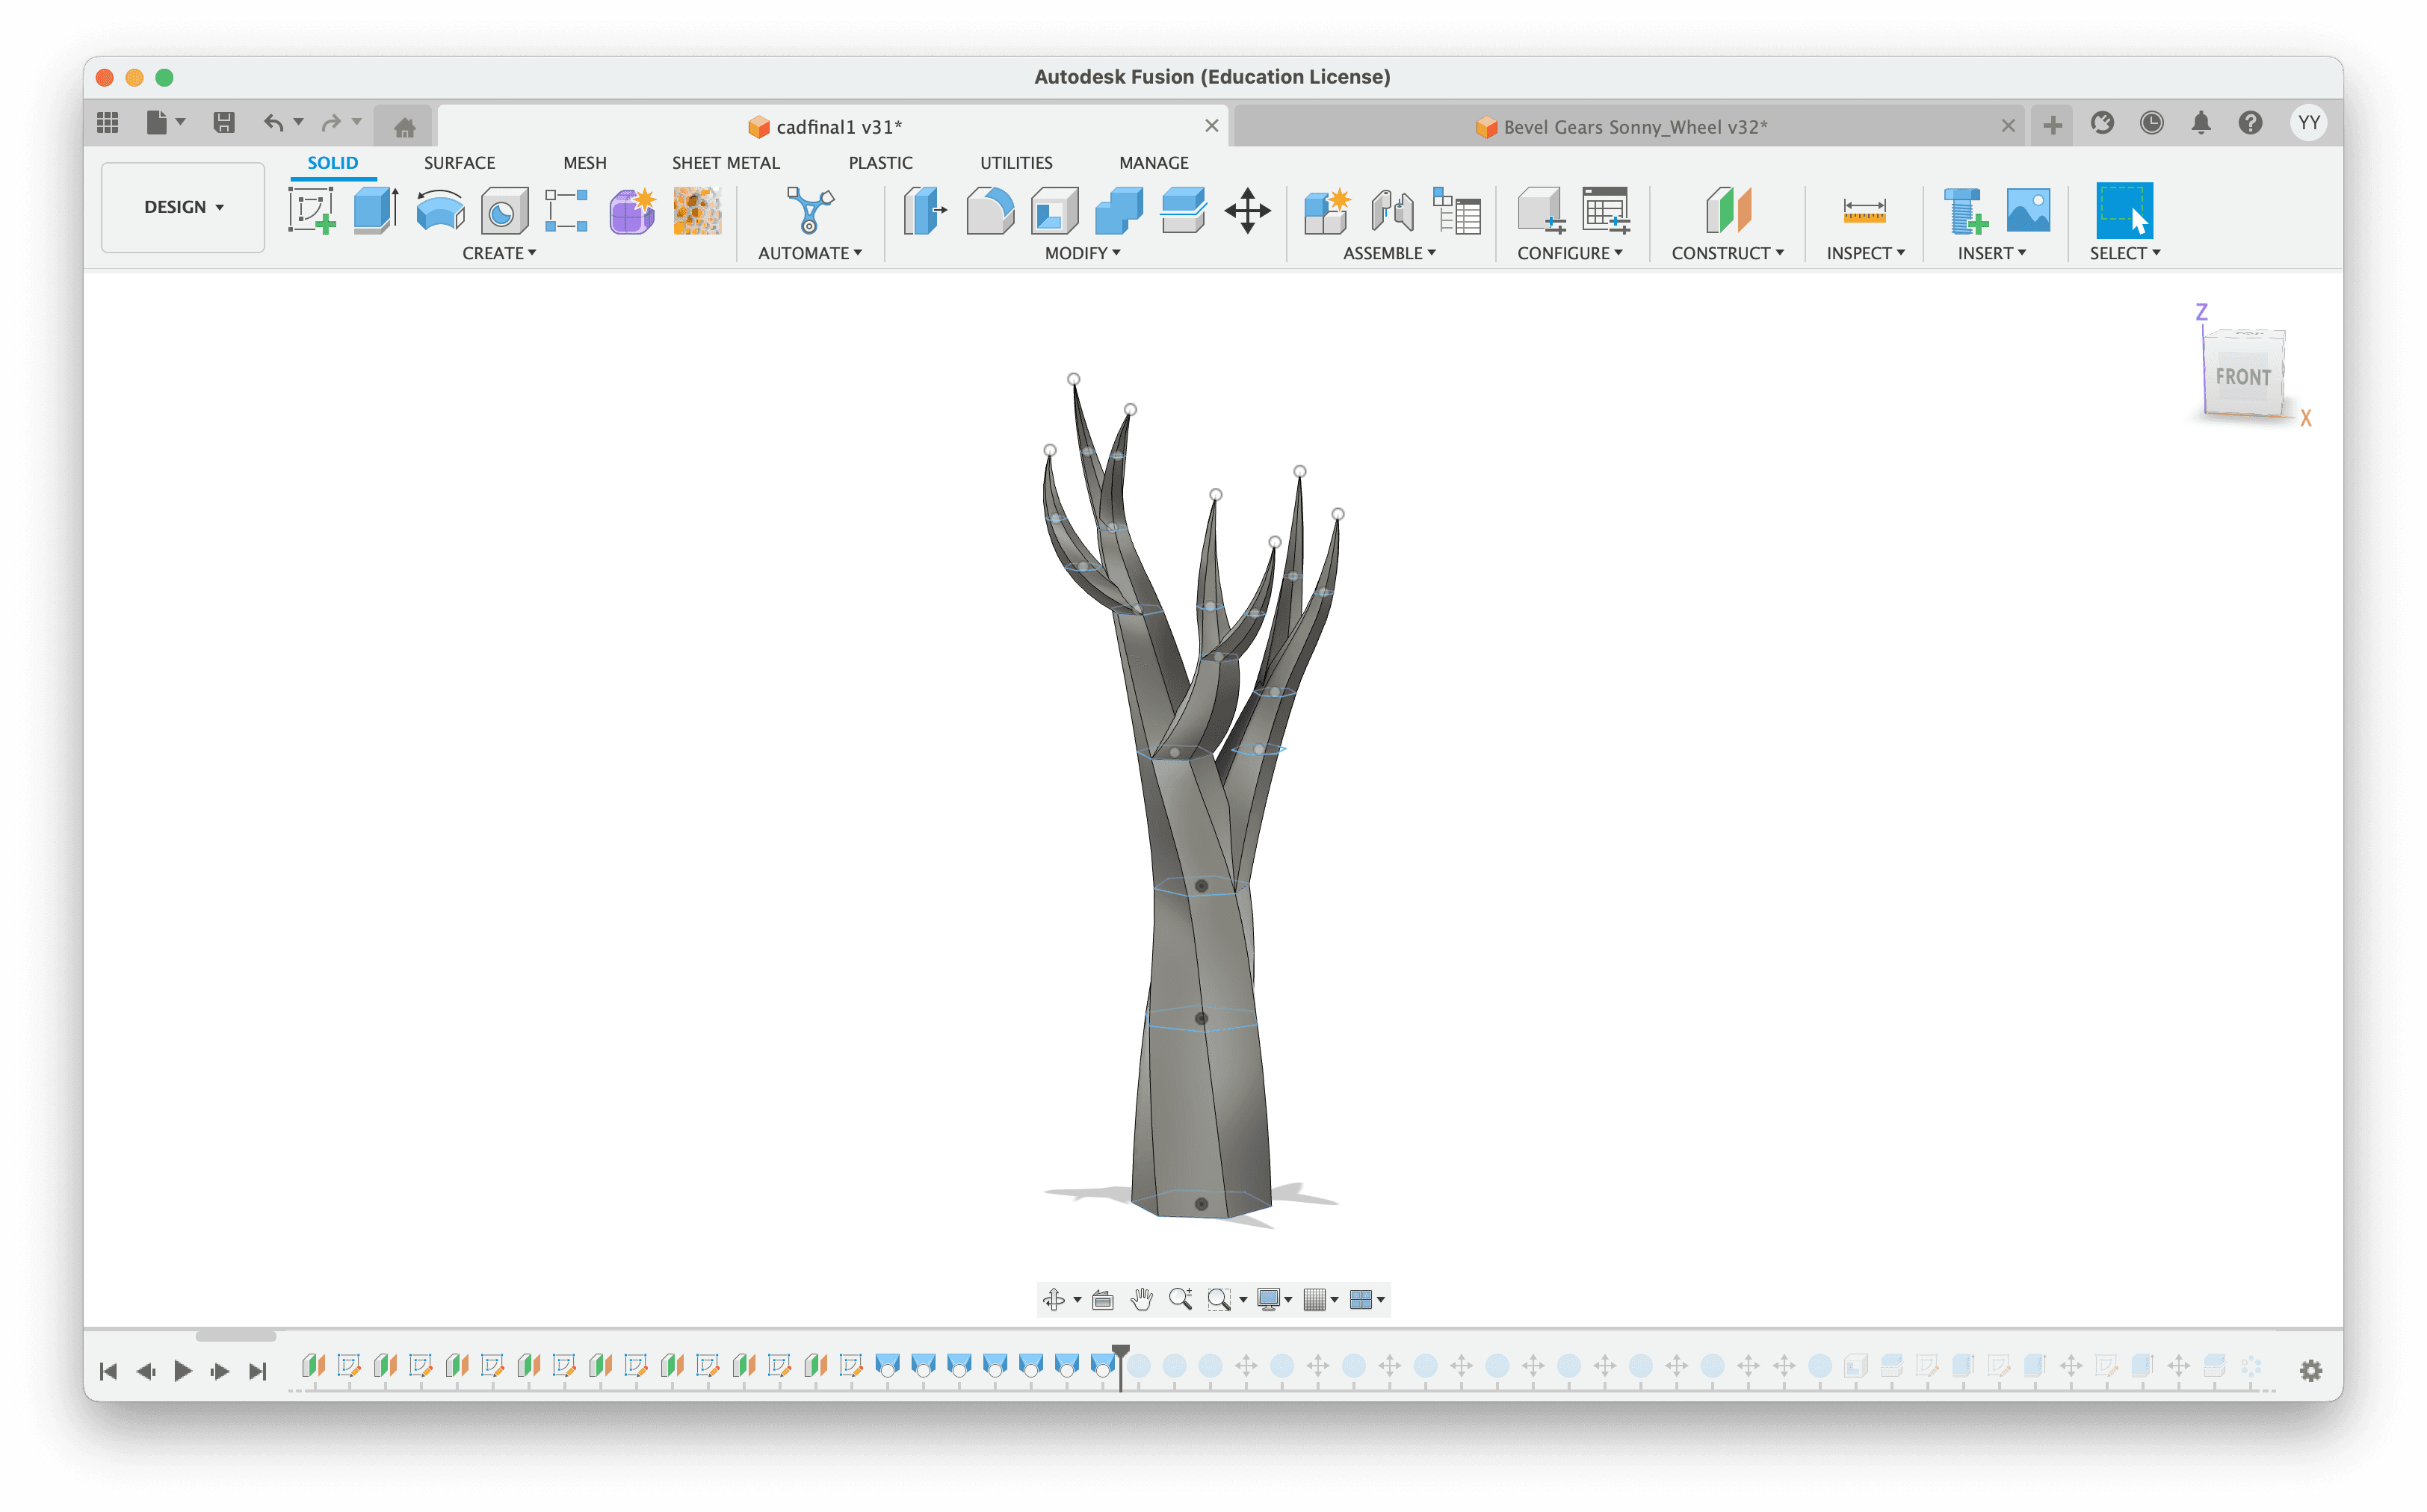The height and width of the screenshot is (1512, 2427).
Task: Click the Create Sketch tool icon
Action: click(x=311, y=210)
